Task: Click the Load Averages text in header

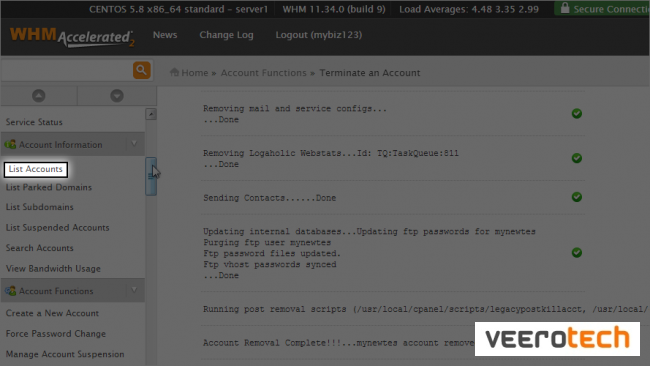Action: (469, 9)
